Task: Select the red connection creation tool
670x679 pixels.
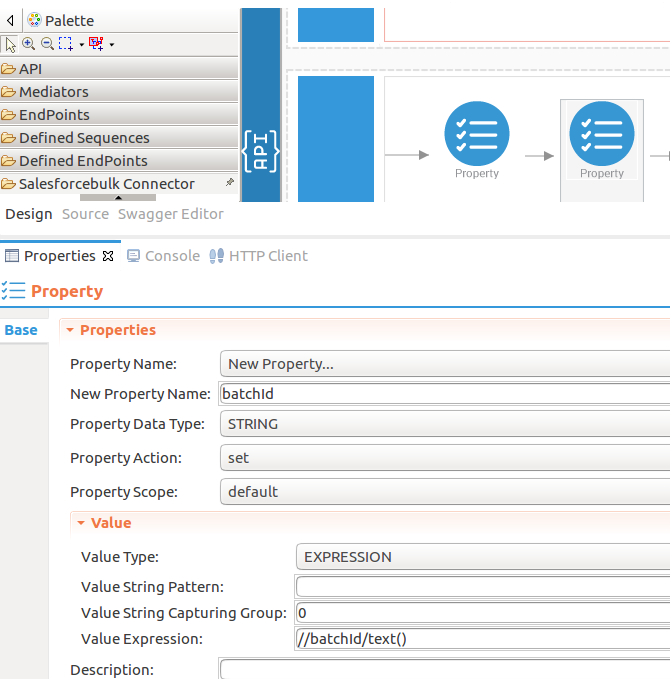Action: (x=96, y=44)
